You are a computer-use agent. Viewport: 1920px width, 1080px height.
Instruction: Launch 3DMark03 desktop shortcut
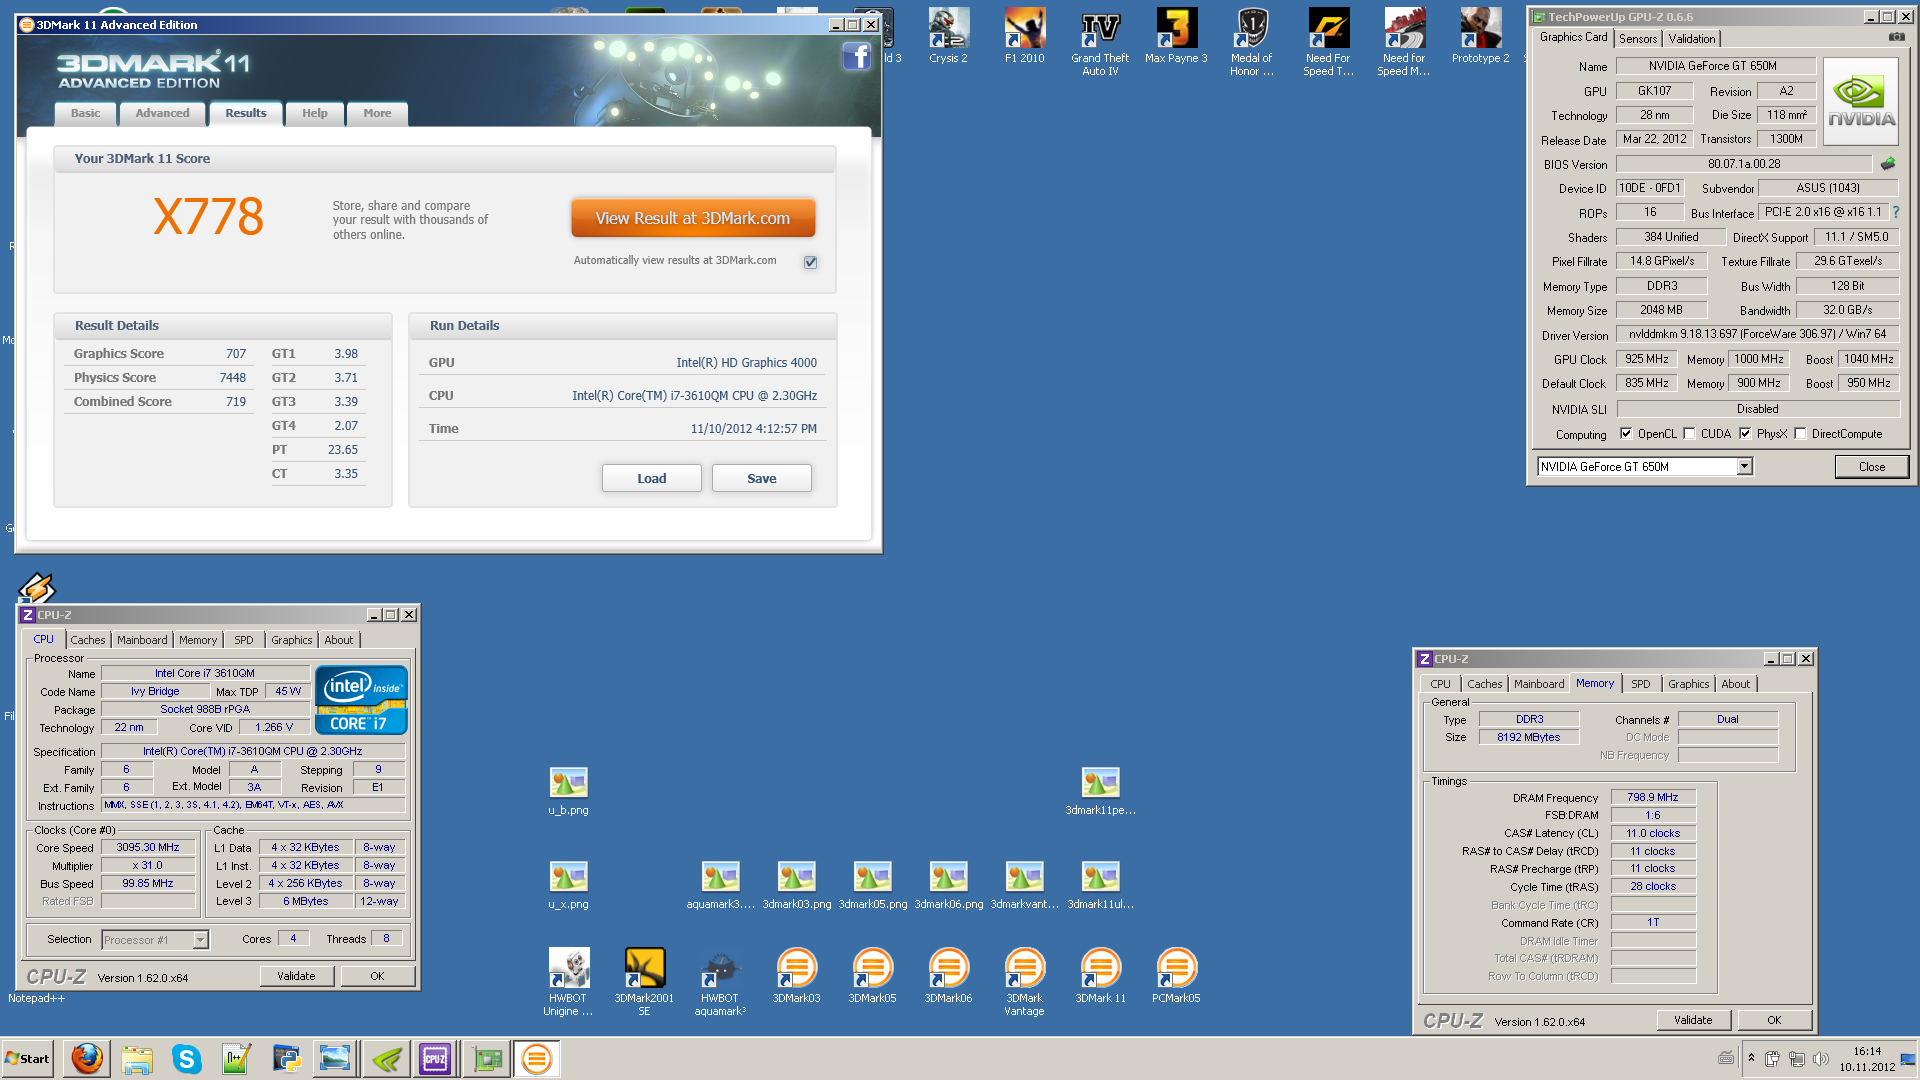tap(796, 975)
